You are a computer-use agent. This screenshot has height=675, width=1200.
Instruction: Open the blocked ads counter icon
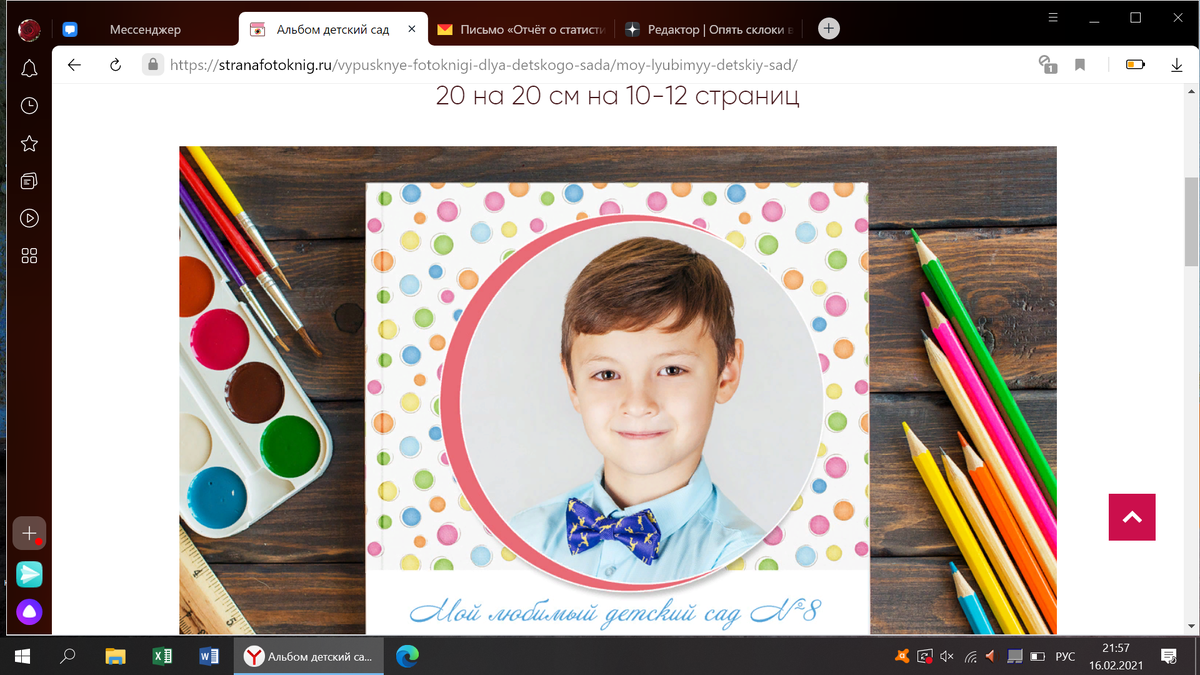1048,65
